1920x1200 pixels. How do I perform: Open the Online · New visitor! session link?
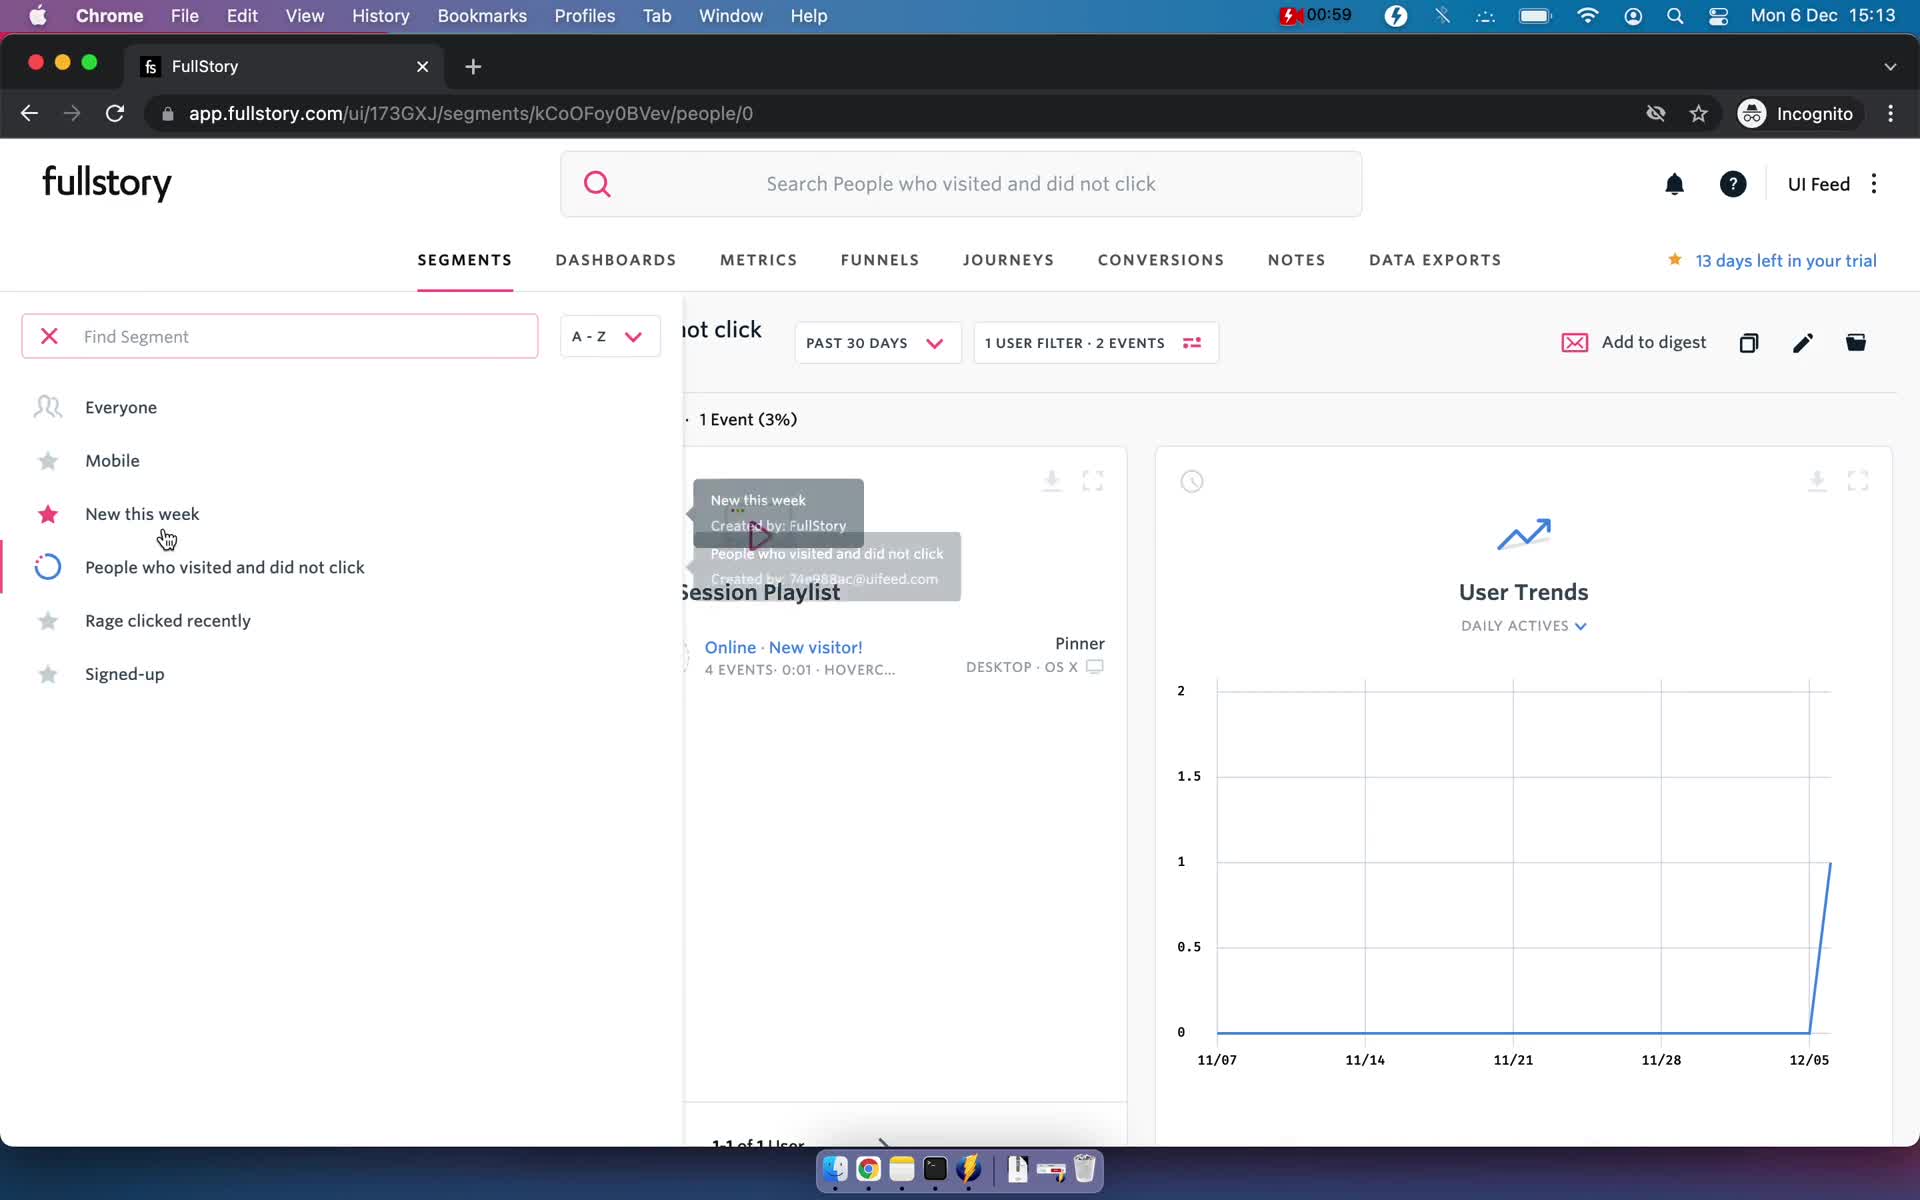coord(783,648)
